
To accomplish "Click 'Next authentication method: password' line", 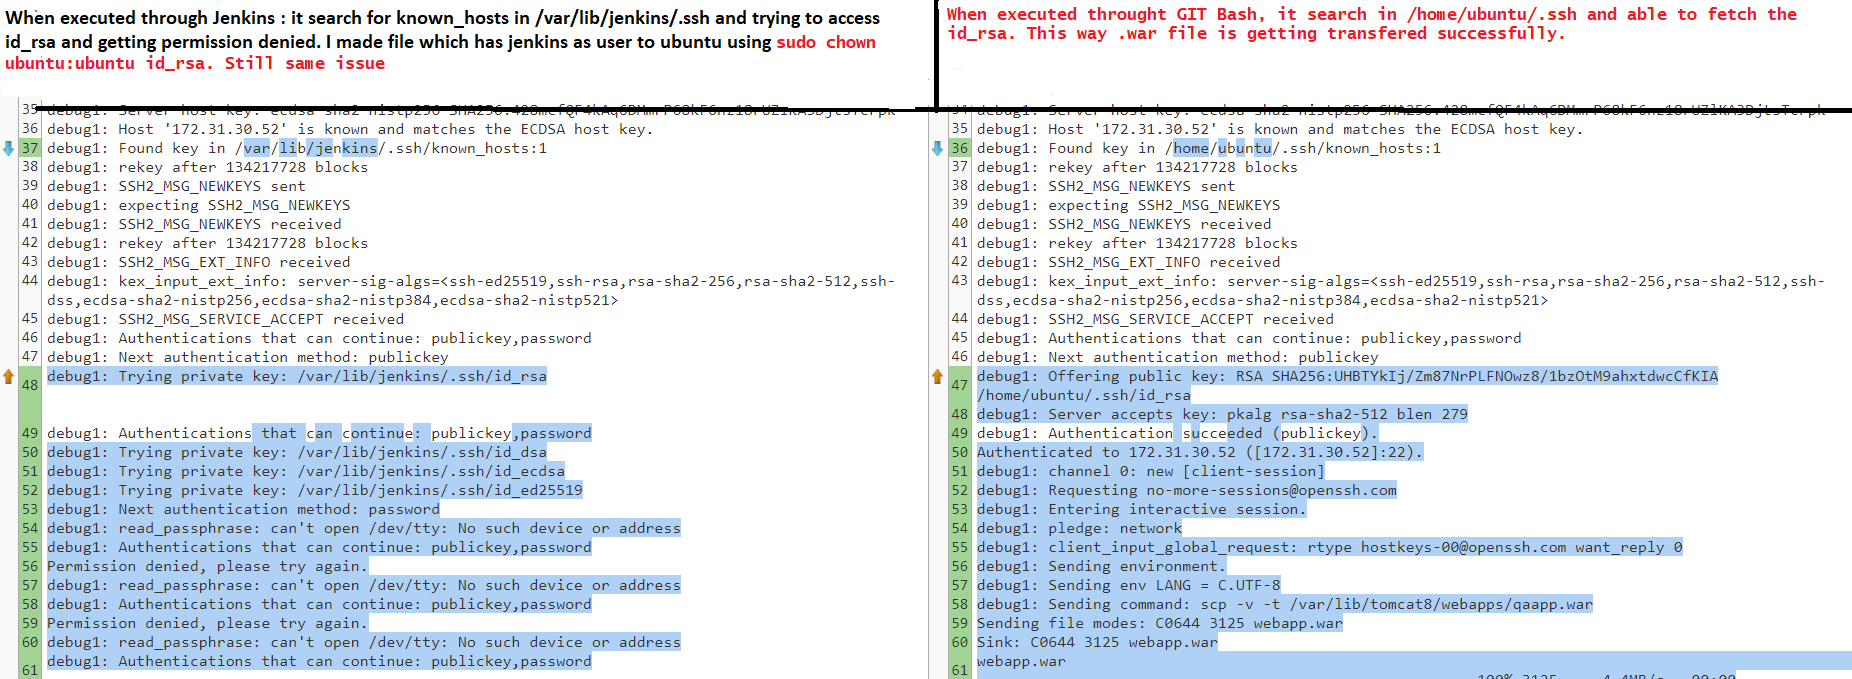I will pos(243,509).
